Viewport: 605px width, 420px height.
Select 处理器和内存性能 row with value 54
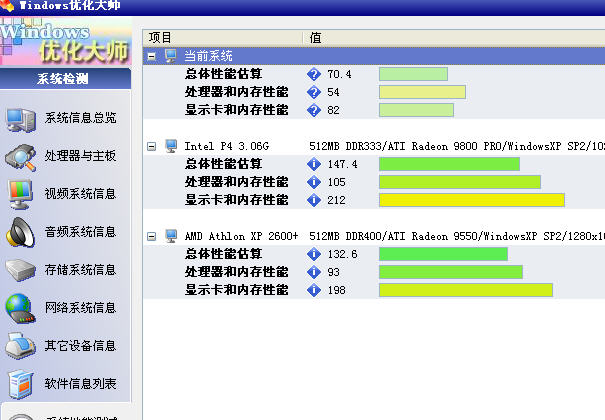(374, 92)
